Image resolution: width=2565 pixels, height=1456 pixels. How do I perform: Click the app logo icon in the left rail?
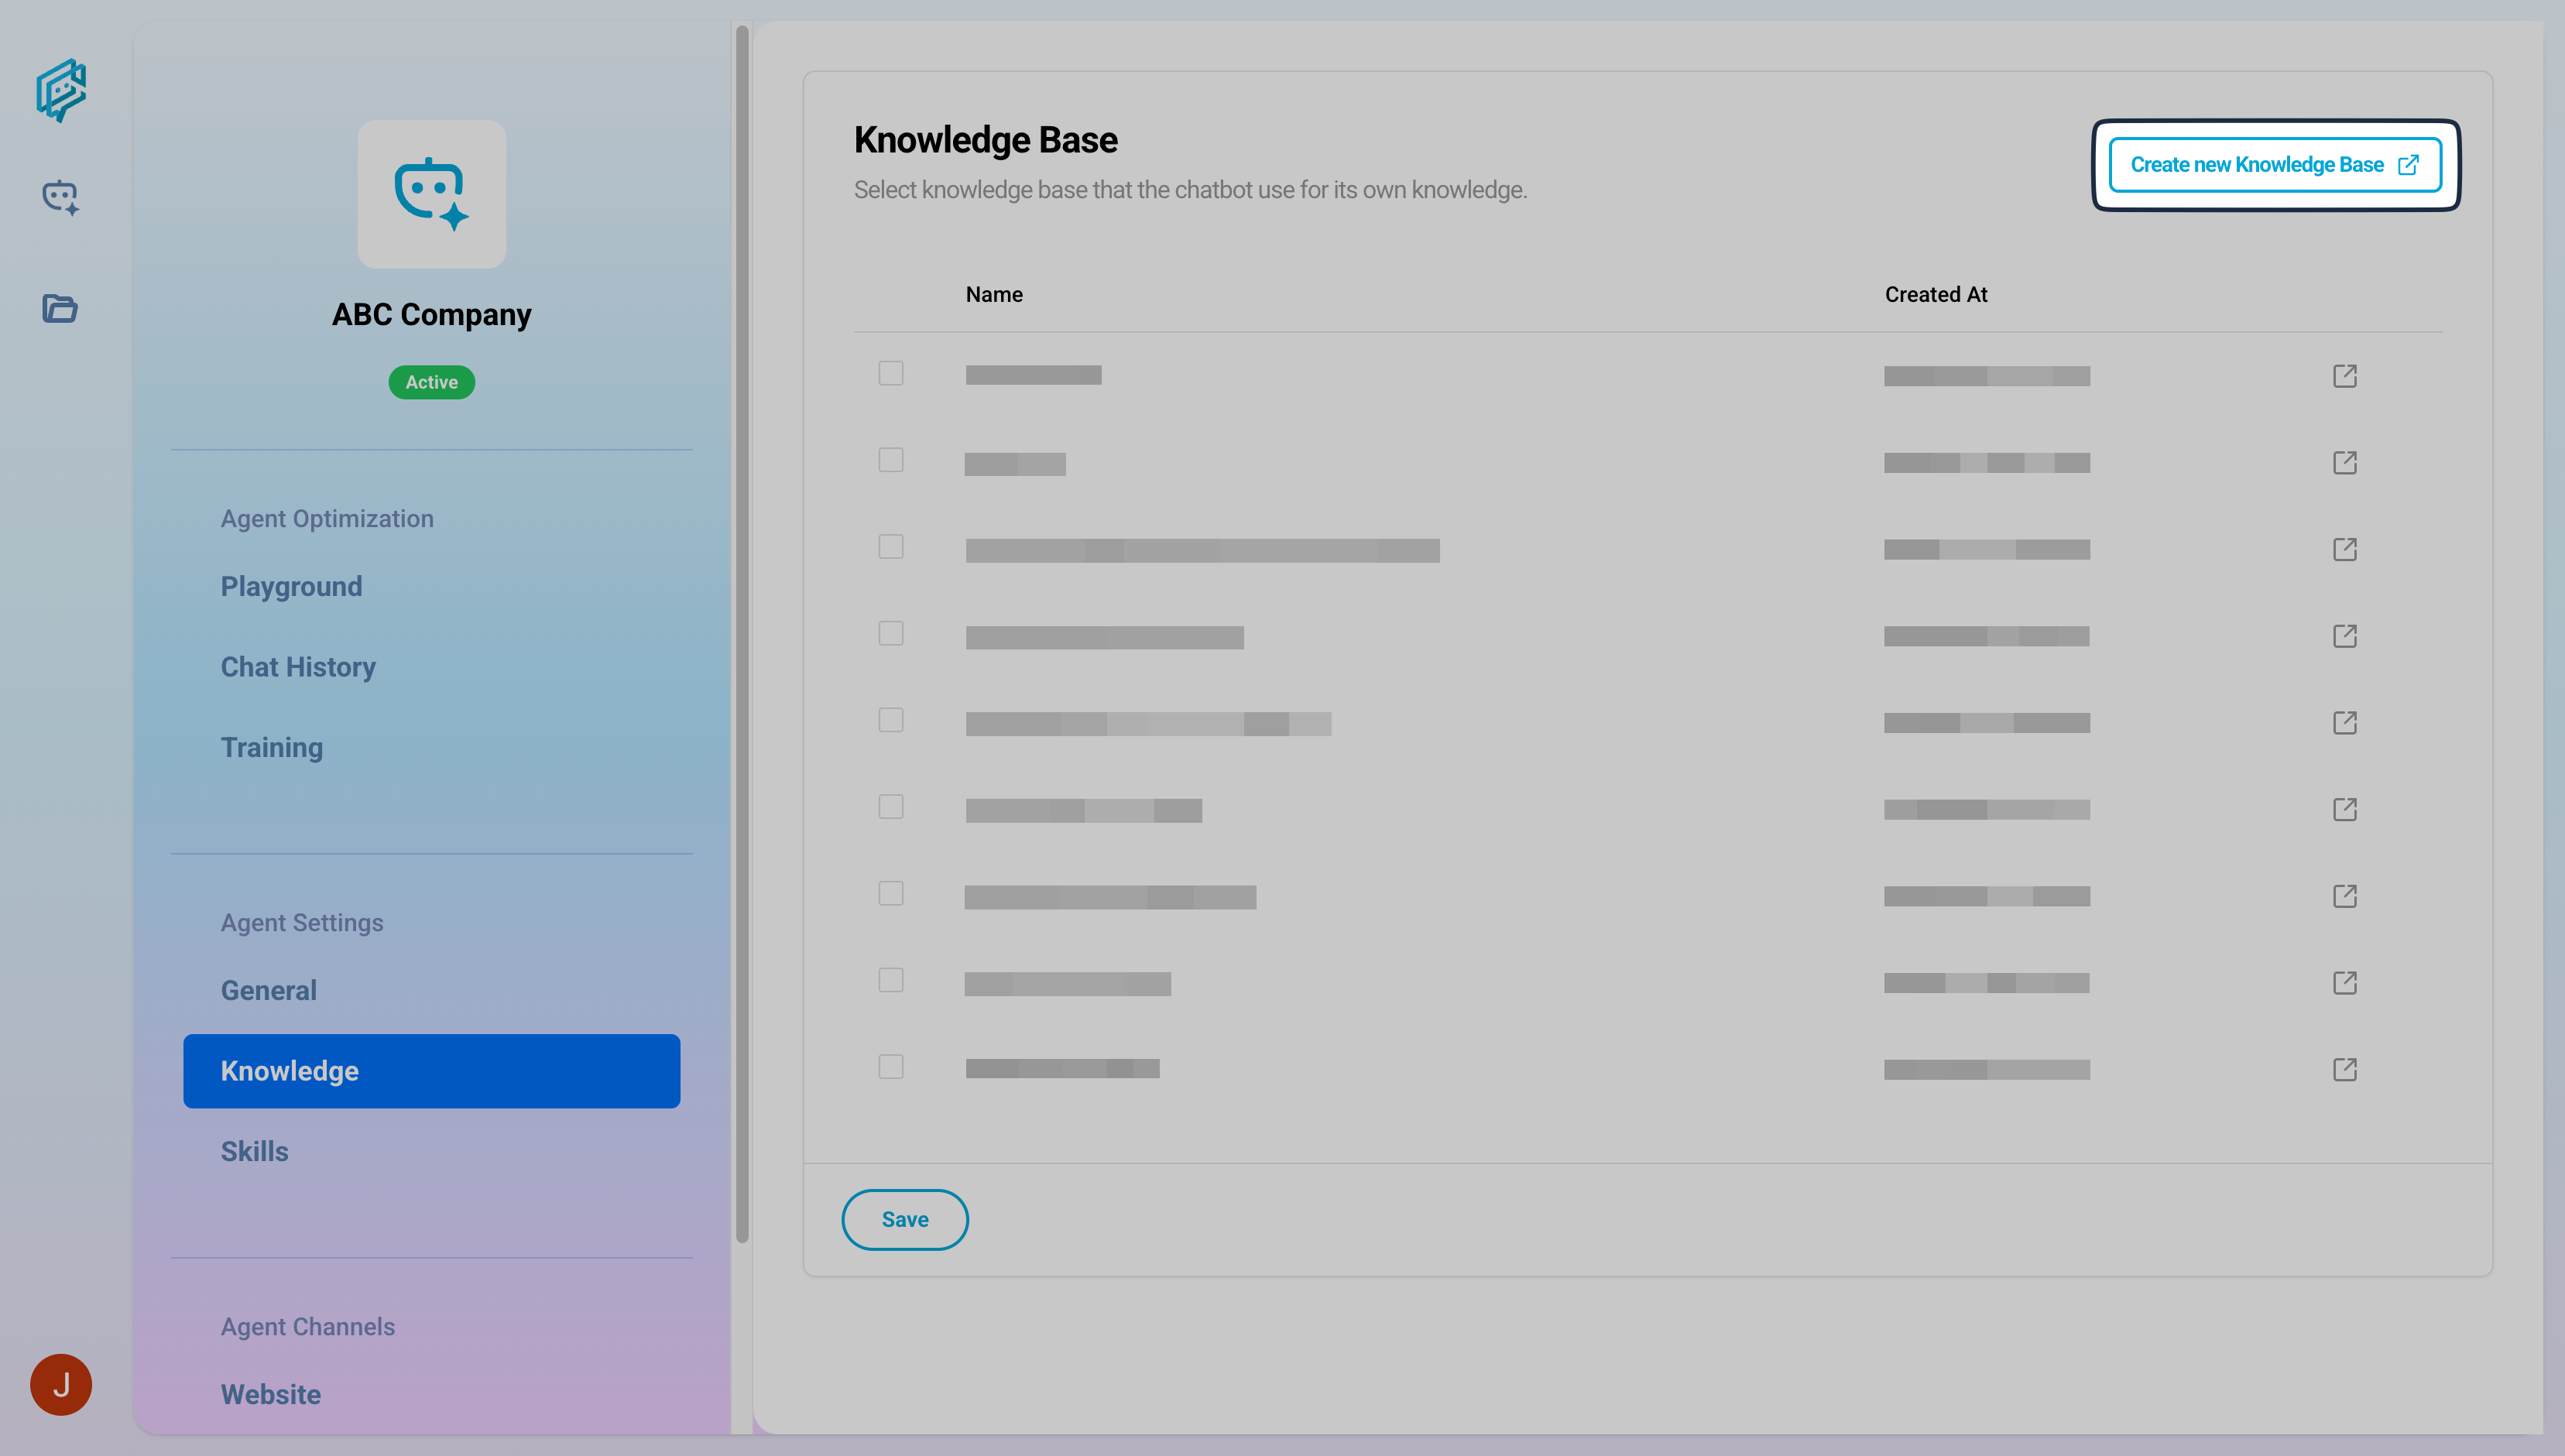61,90
